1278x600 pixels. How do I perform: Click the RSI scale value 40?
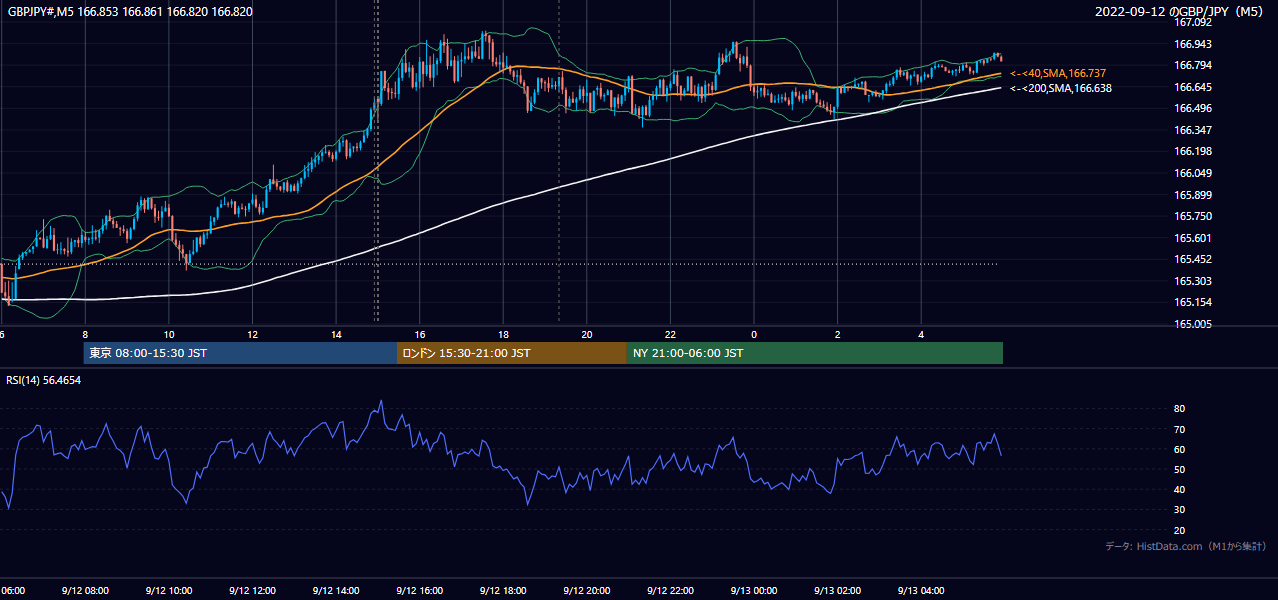[x=1180, y=490]
